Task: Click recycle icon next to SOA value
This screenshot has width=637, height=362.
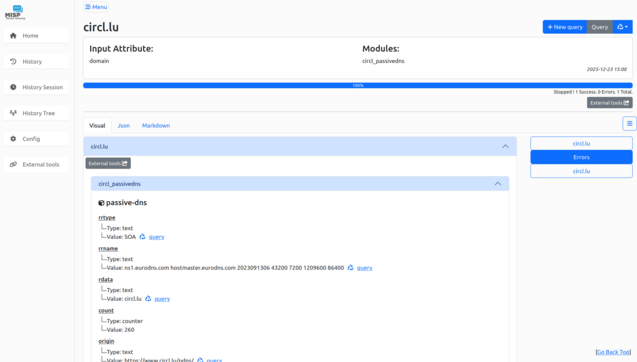Action: tap(142, 236)
